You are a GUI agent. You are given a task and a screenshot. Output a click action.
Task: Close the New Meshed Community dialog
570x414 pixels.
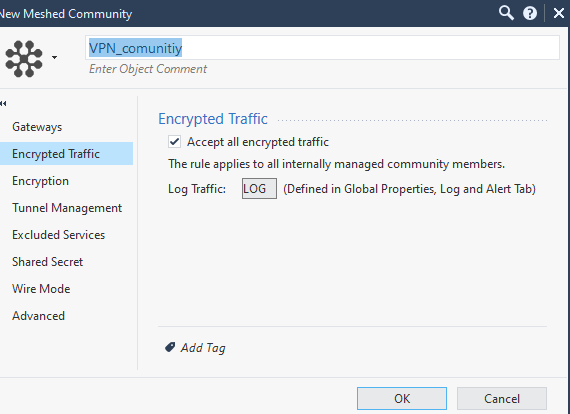pyautogui.click(x=558, y=13)
